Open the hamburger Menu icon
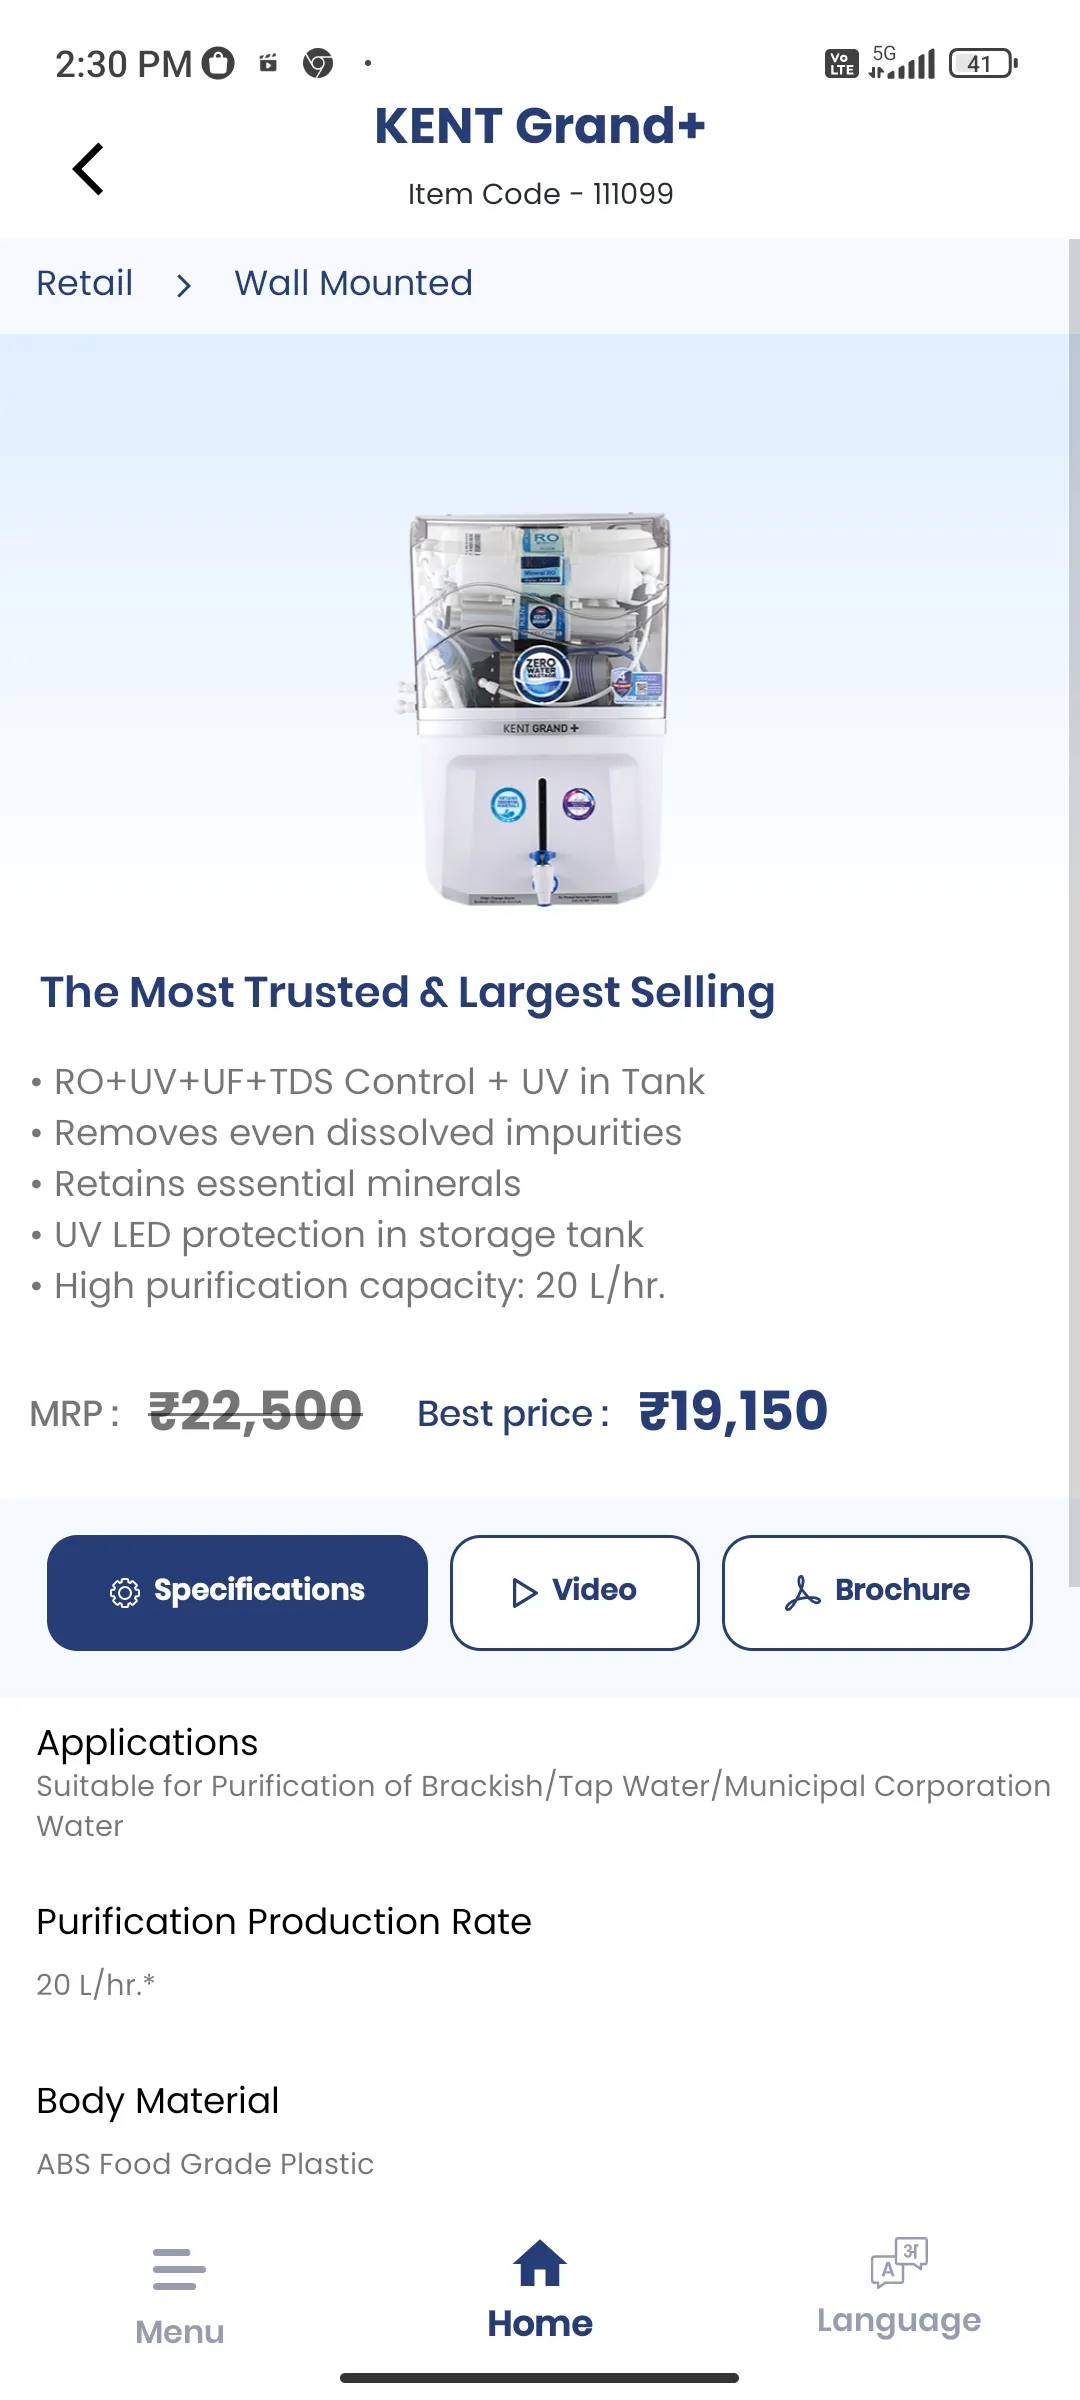Image resolution: width=1080 pixels, height=2400 pixels. click(x=179, y=2269)
